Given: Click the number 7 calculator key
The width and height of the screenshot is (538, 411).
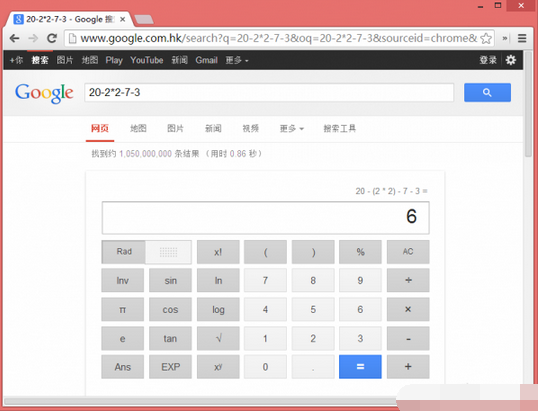Looking at the screenshot, I should pos(265,281).
